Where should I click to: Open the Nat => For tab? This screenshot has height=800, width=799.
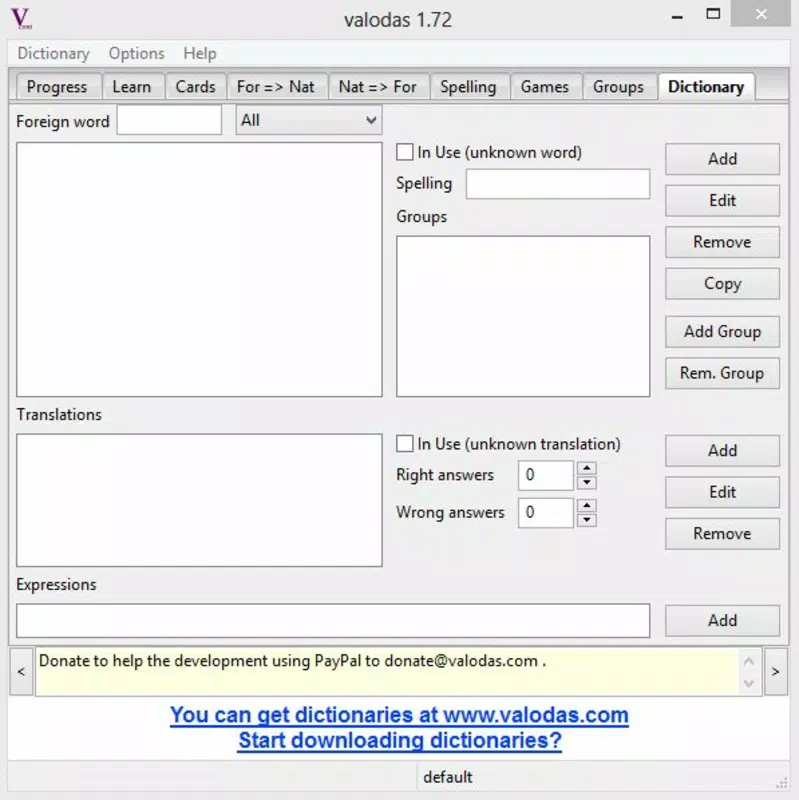coord(378,87)
